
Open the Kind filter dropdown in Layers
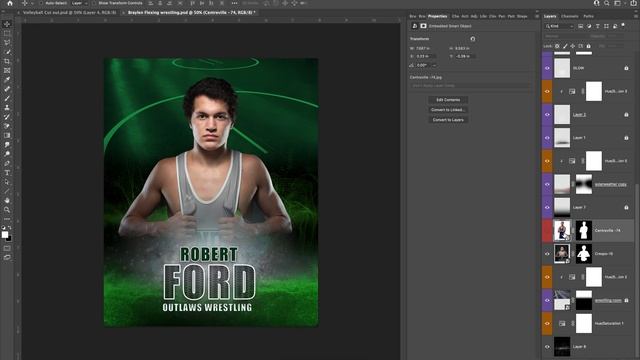pos(560,26)
